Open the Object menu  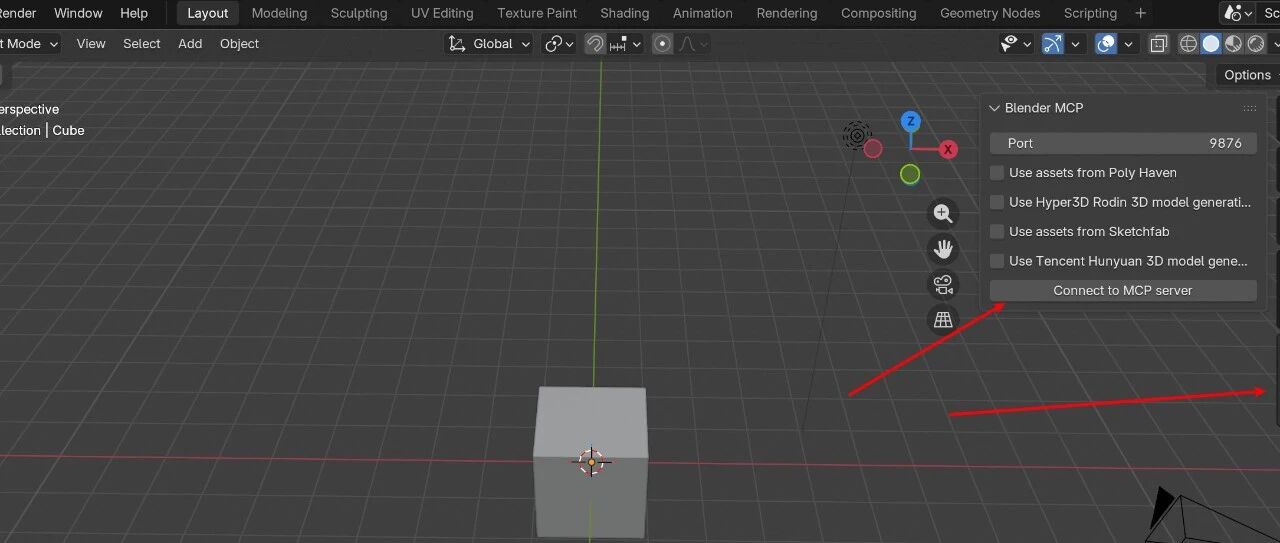pos(239,44)
